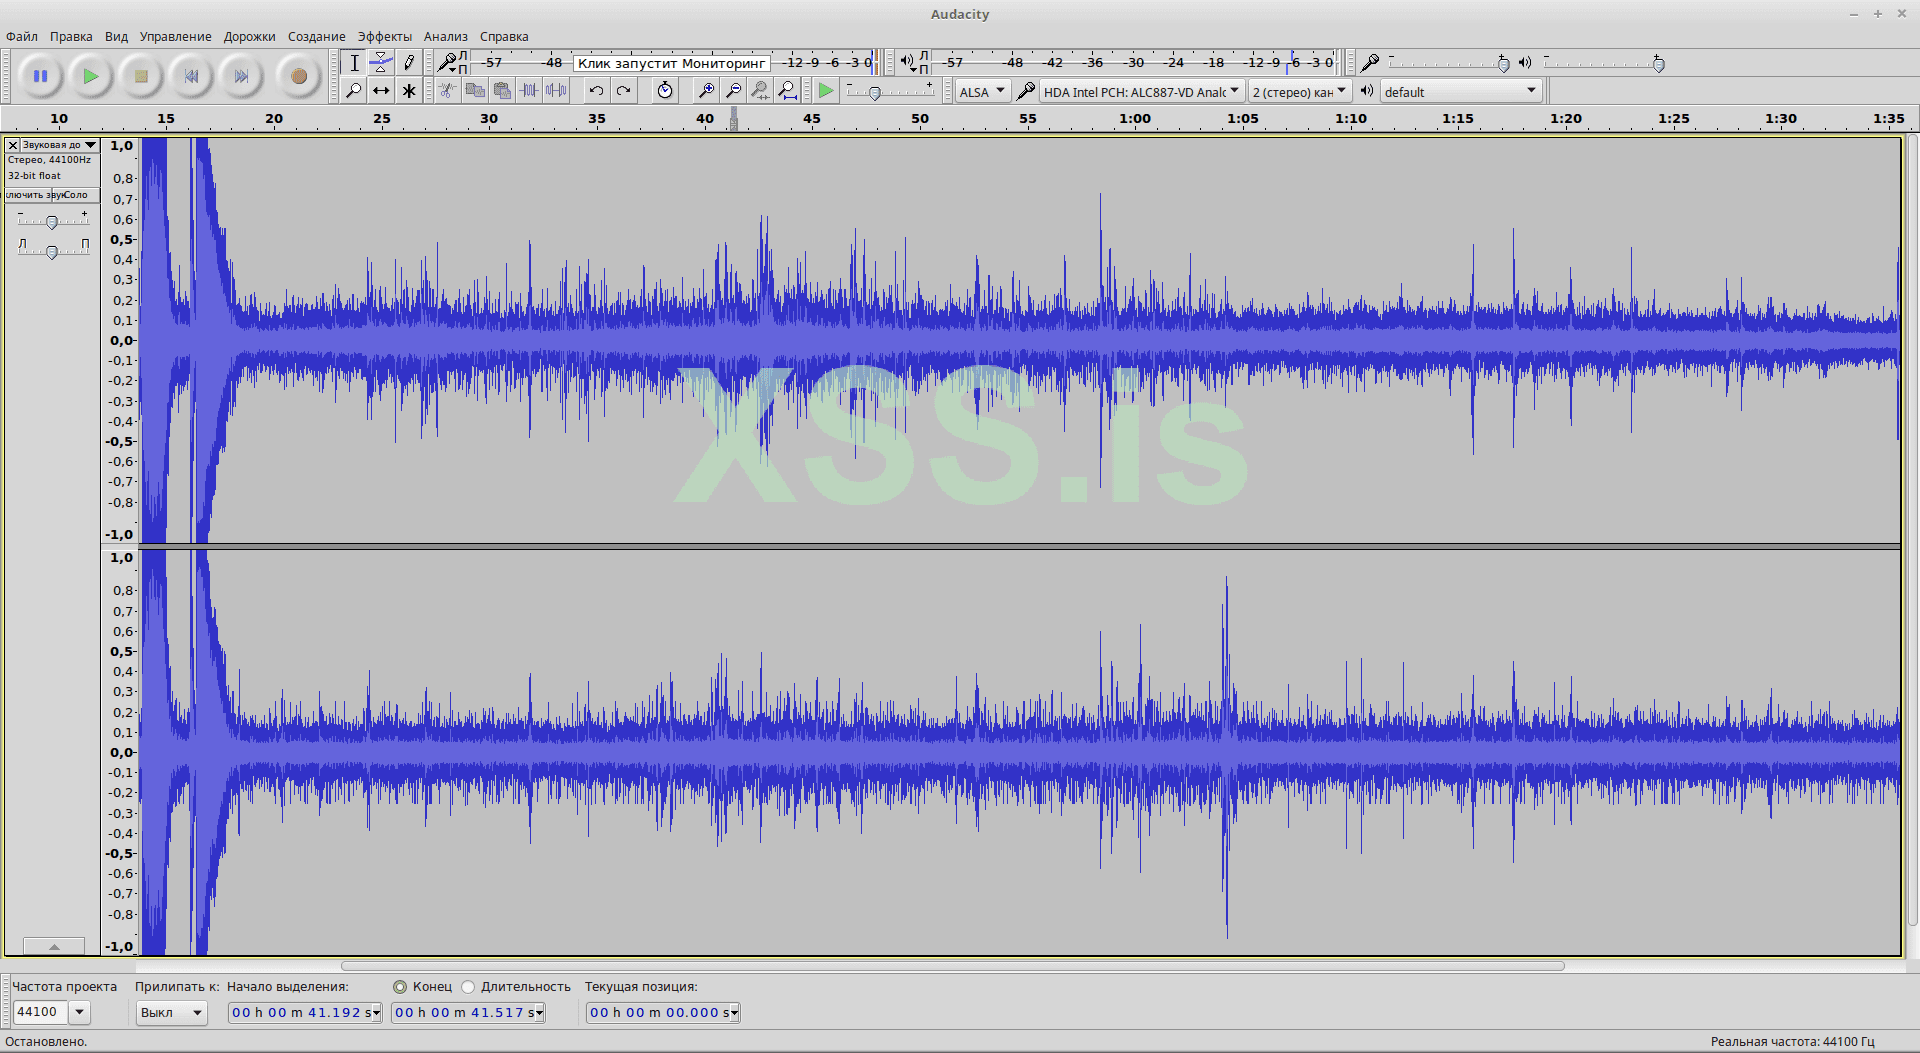Start playback with the green Play button
The image size is (1920, 1053).
[91, 76]
